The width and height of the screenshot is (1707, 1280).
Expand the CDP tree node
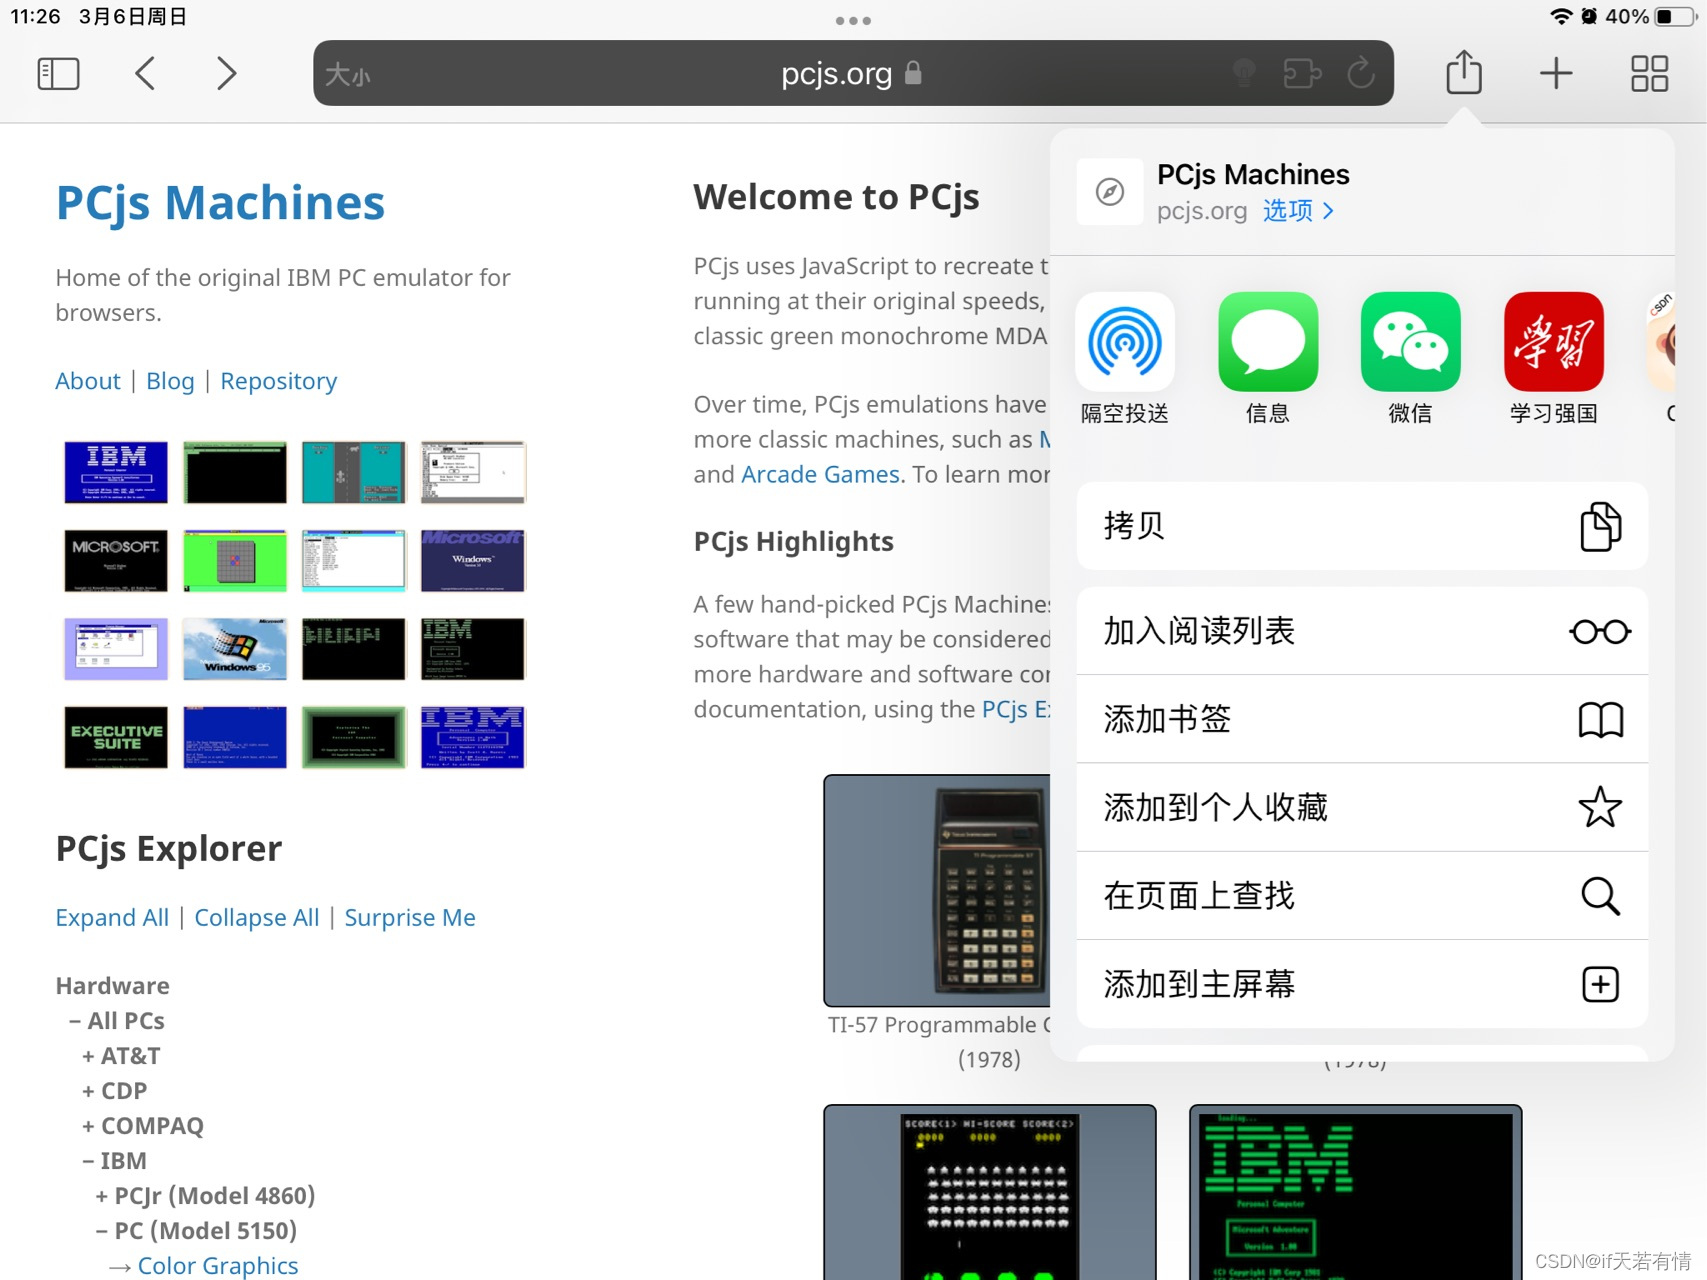[x=115, y=1091]
